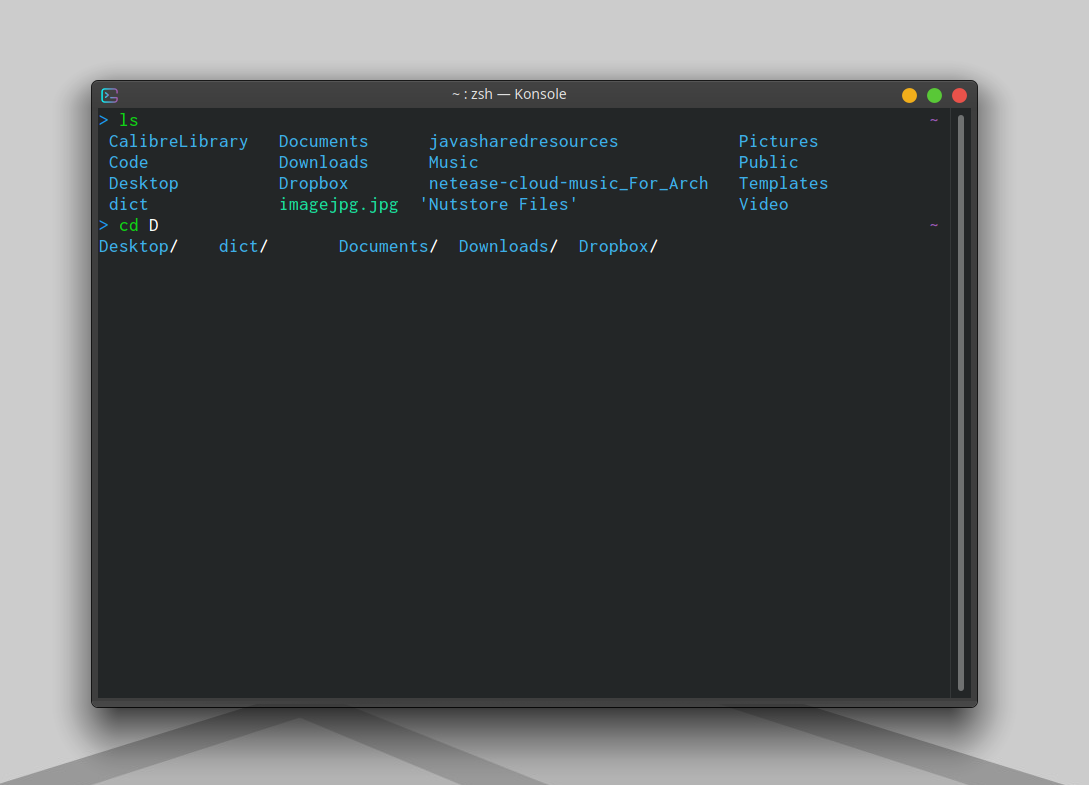Image resolution: width=1089 pixels, height=785 pixels.
Task: Click the 'ls' command text
Action: 128,120
